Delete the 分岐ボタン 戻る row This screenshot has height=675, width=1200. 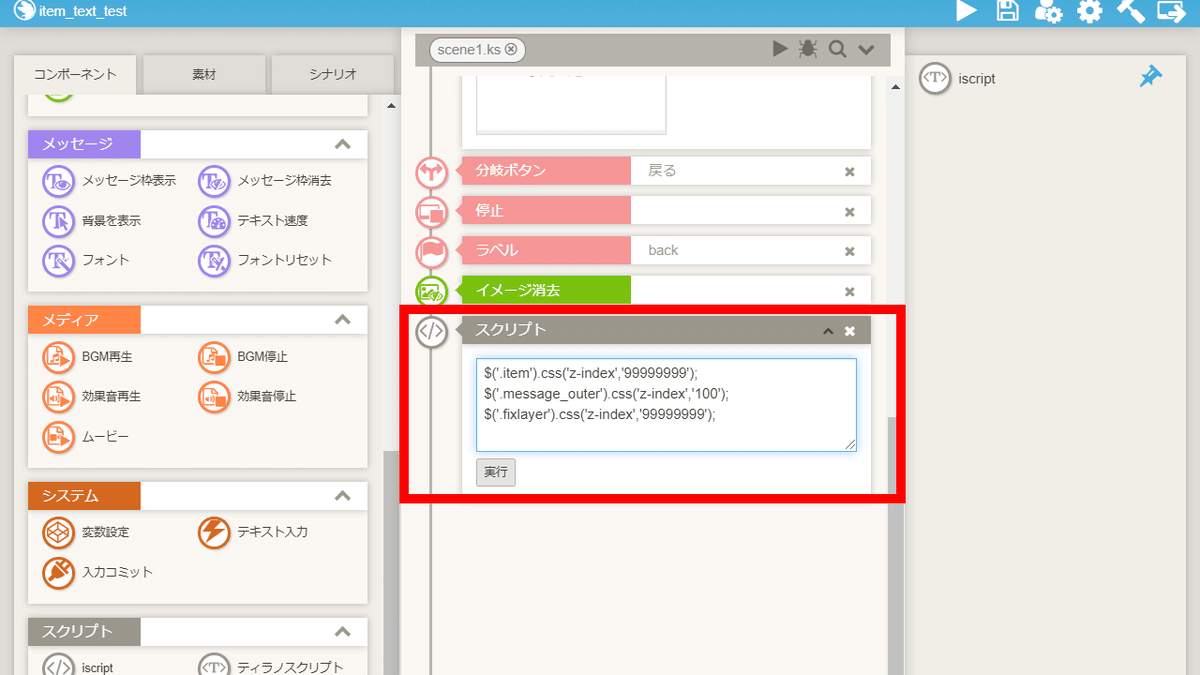click(850, 171)
